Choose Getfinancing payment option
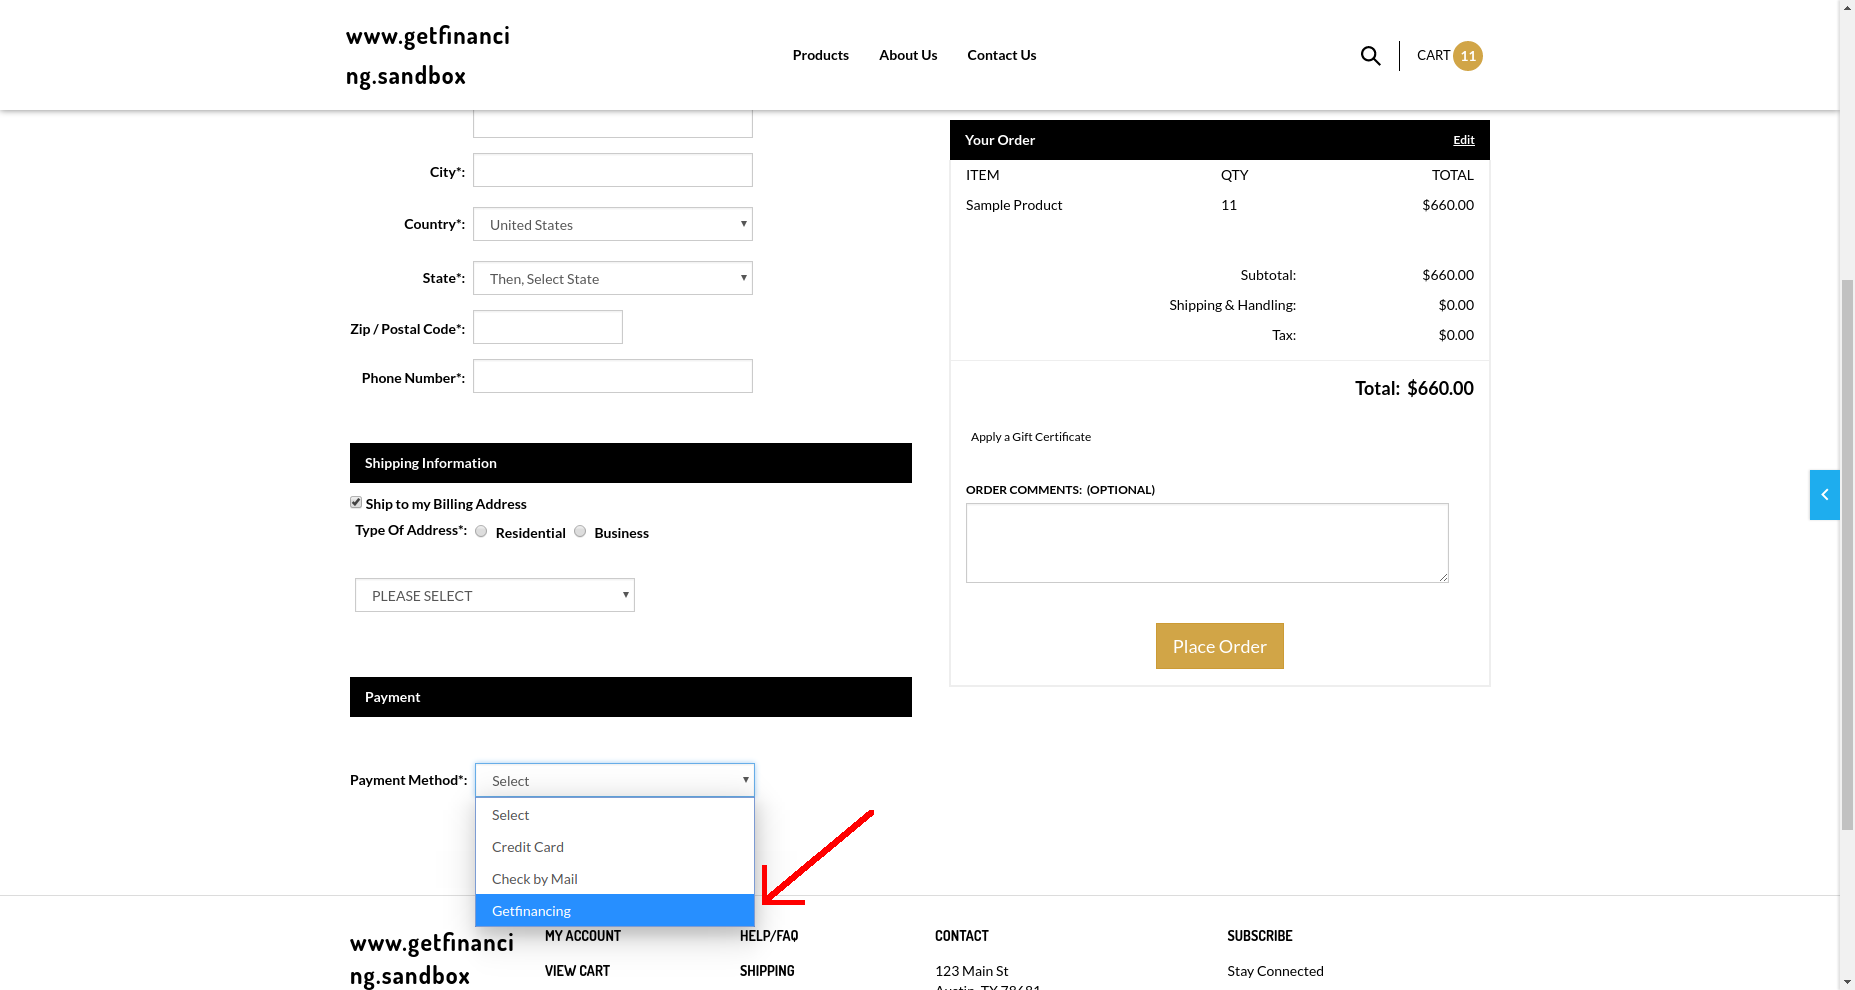 pyautogui.click(x=615, y=910)
